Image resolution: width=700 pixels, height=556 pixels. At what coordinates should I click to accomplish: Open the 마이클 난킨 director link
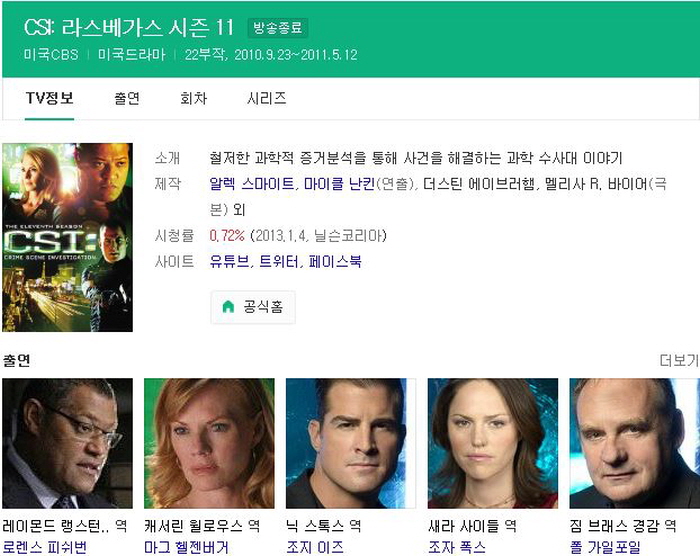[339, 184]
